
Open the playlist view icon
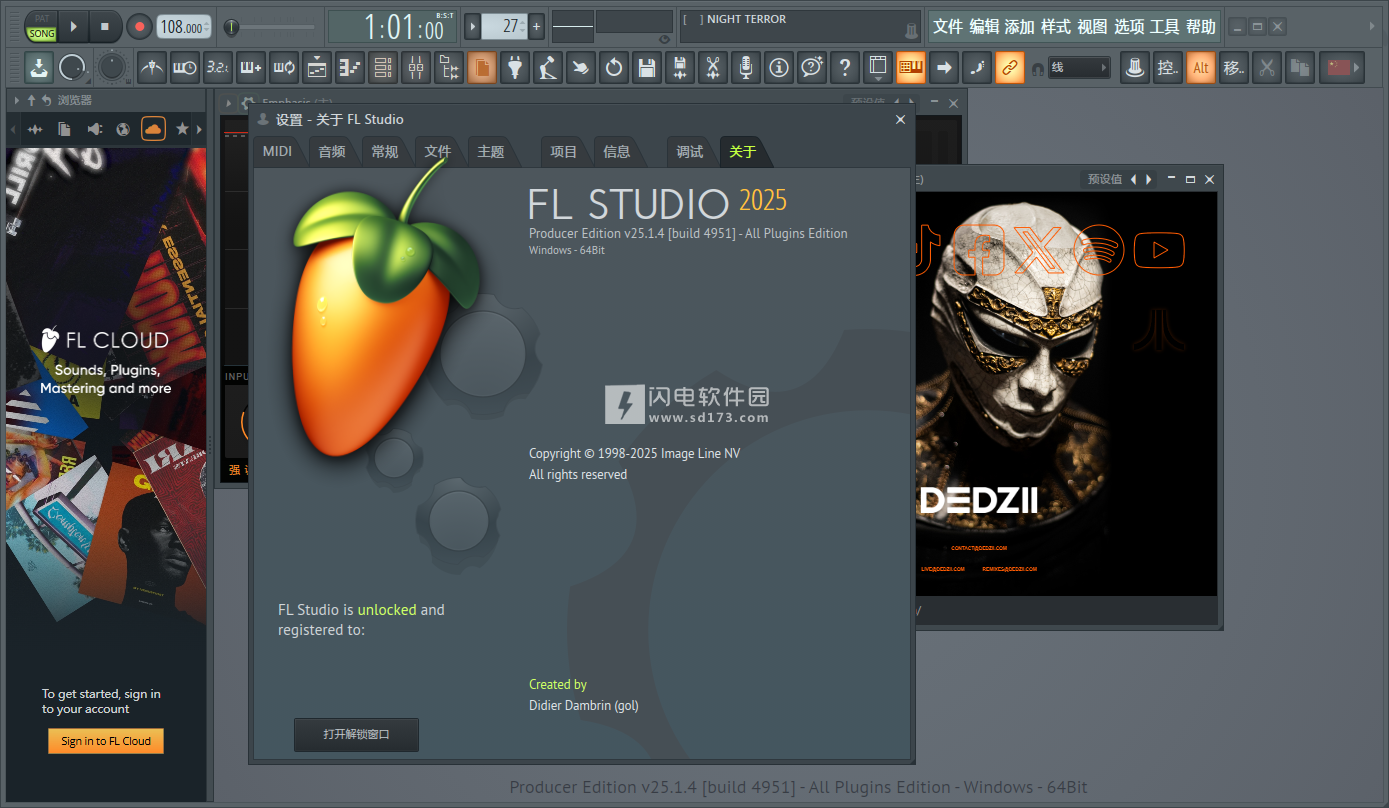click(317, 68)
